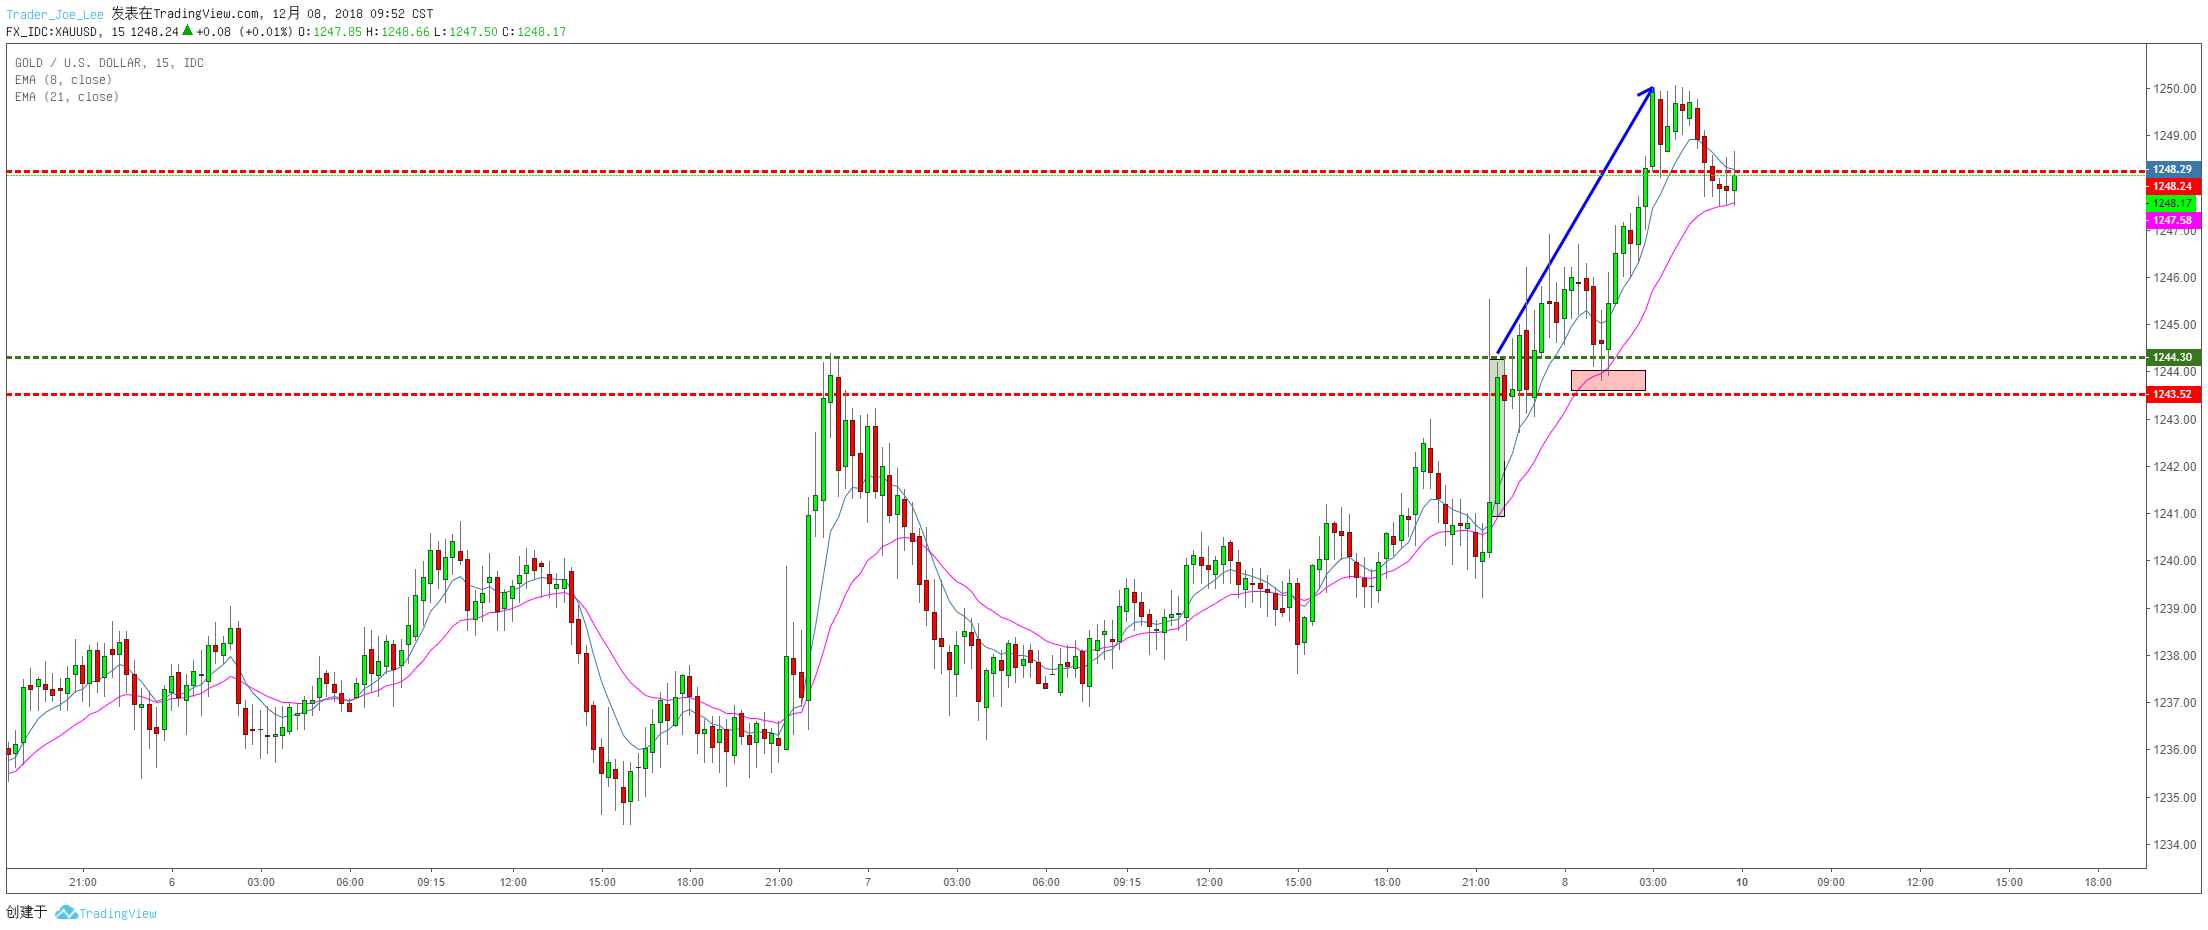This screenshot has width=2208, height=930.
Task: Click the 1241.00 price axis tick
Action: tap(2175, 513)
